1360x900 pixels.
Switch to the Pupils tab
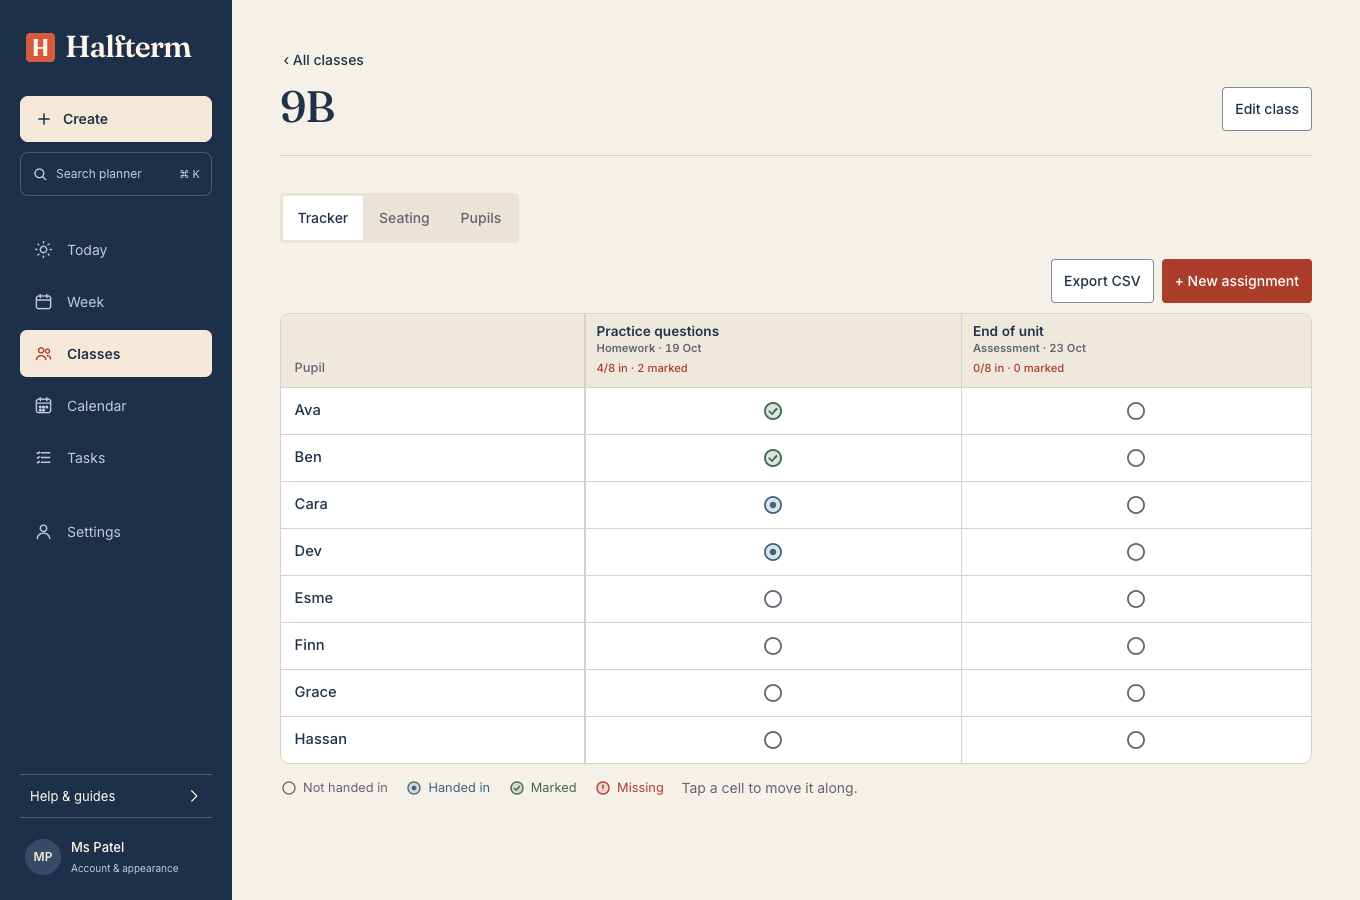coord(481,218)
